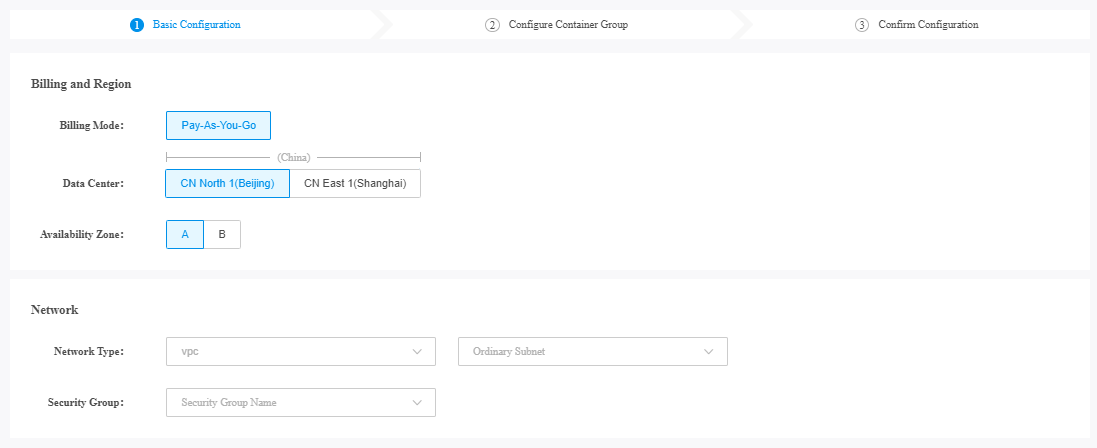Click the step 1 circle icon

(x=136, y=25)
